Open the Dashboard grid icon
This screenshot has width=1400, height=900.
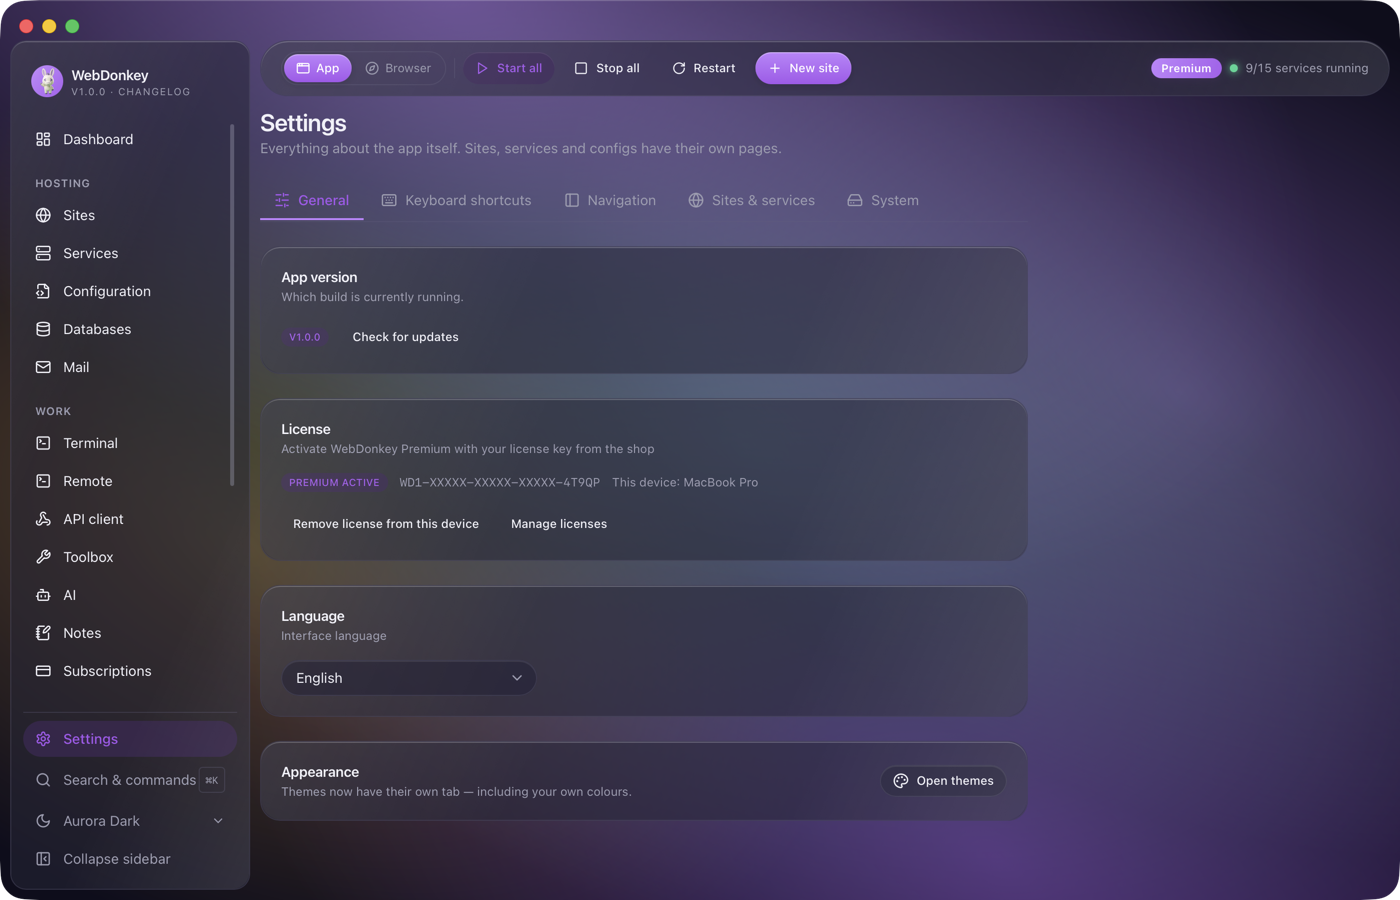coord(43,139)
